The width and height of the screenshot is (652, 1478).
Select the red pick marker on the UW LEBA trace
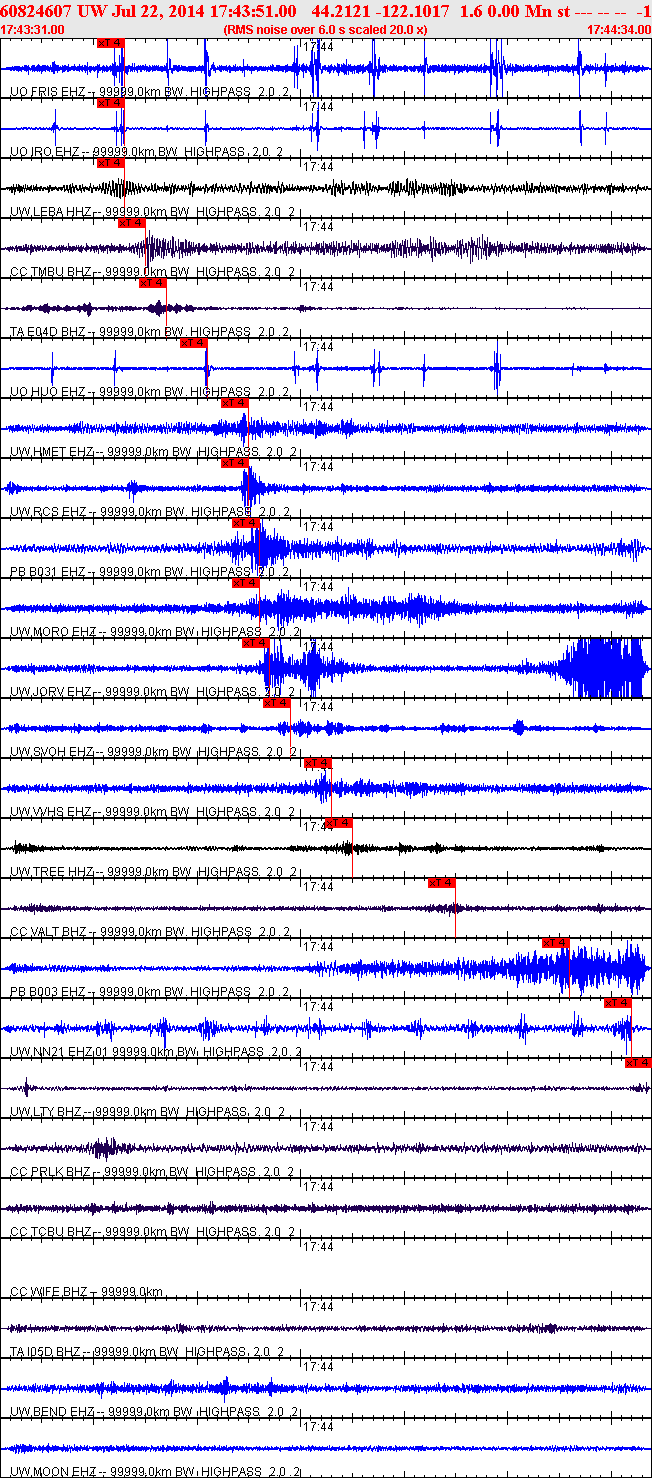click(x=110, y=163)
